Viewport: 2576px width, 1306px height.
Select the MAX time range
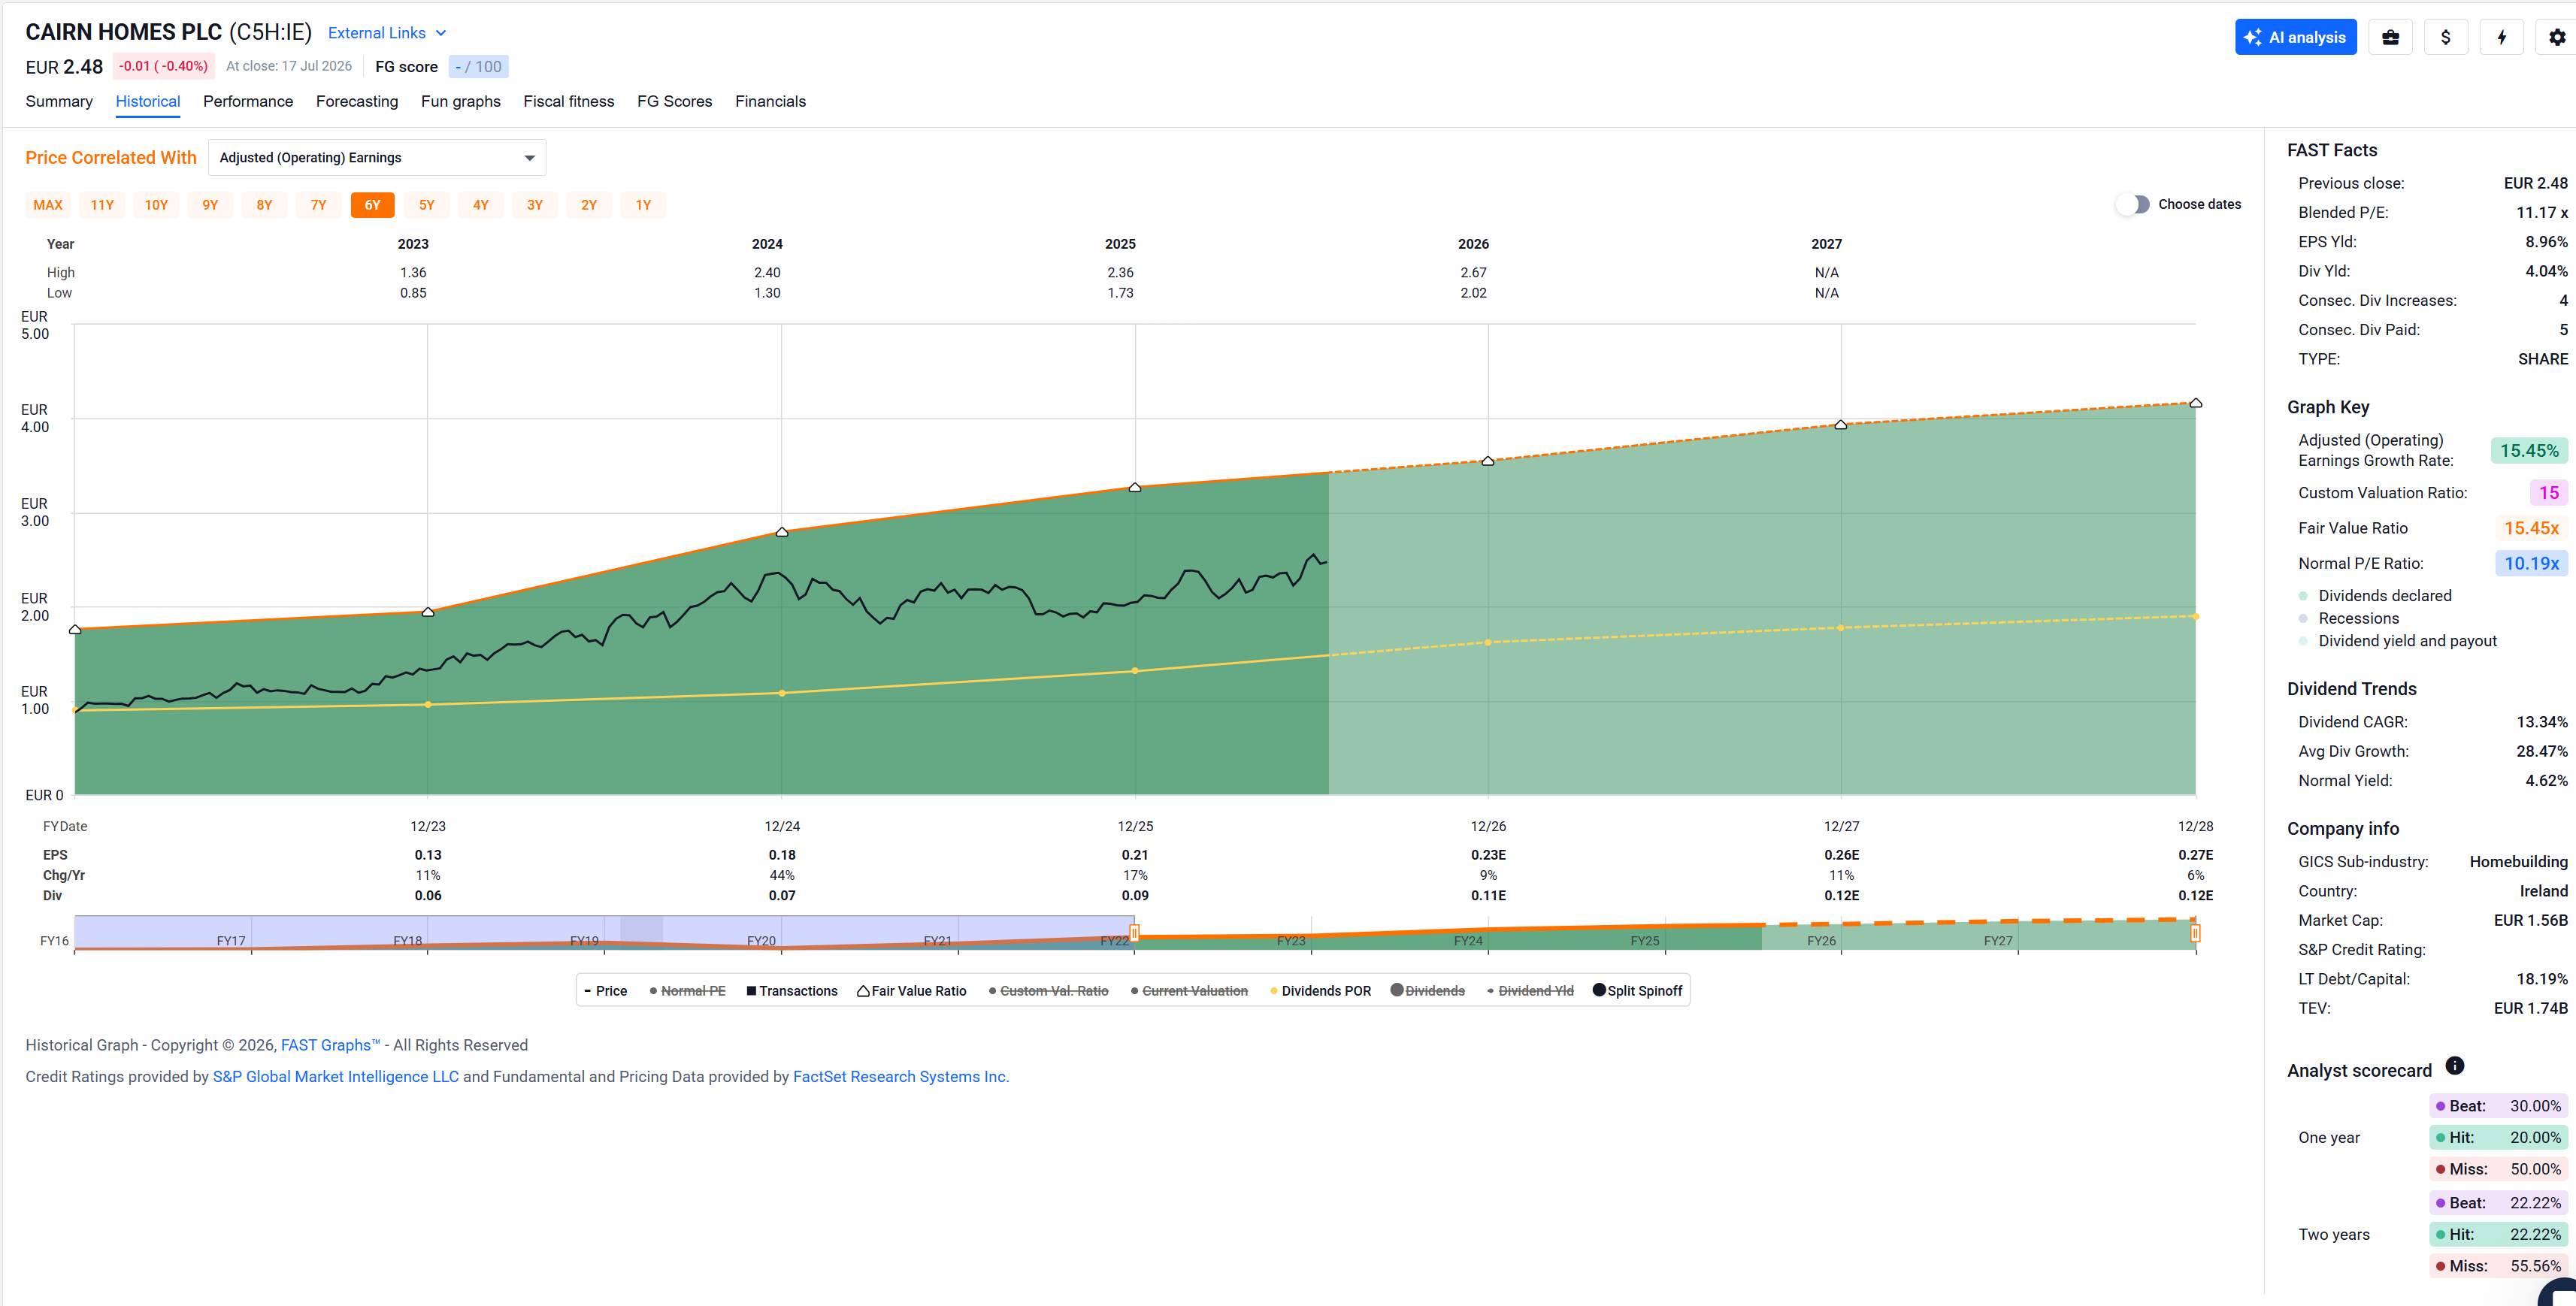point(48,205)
